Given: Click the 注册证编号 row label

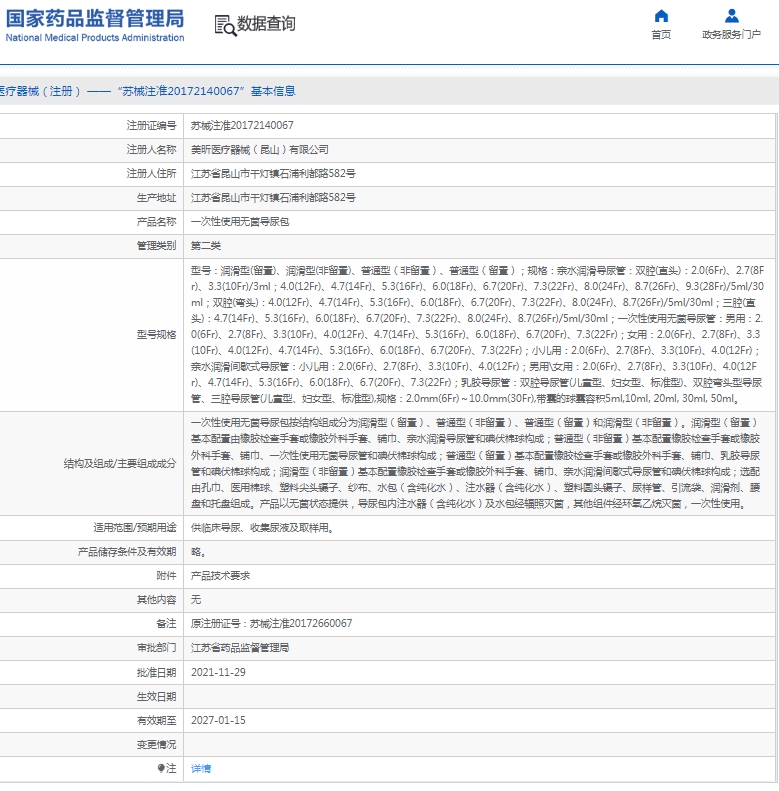Looking at the screenshot, I should tap(151, 125).
